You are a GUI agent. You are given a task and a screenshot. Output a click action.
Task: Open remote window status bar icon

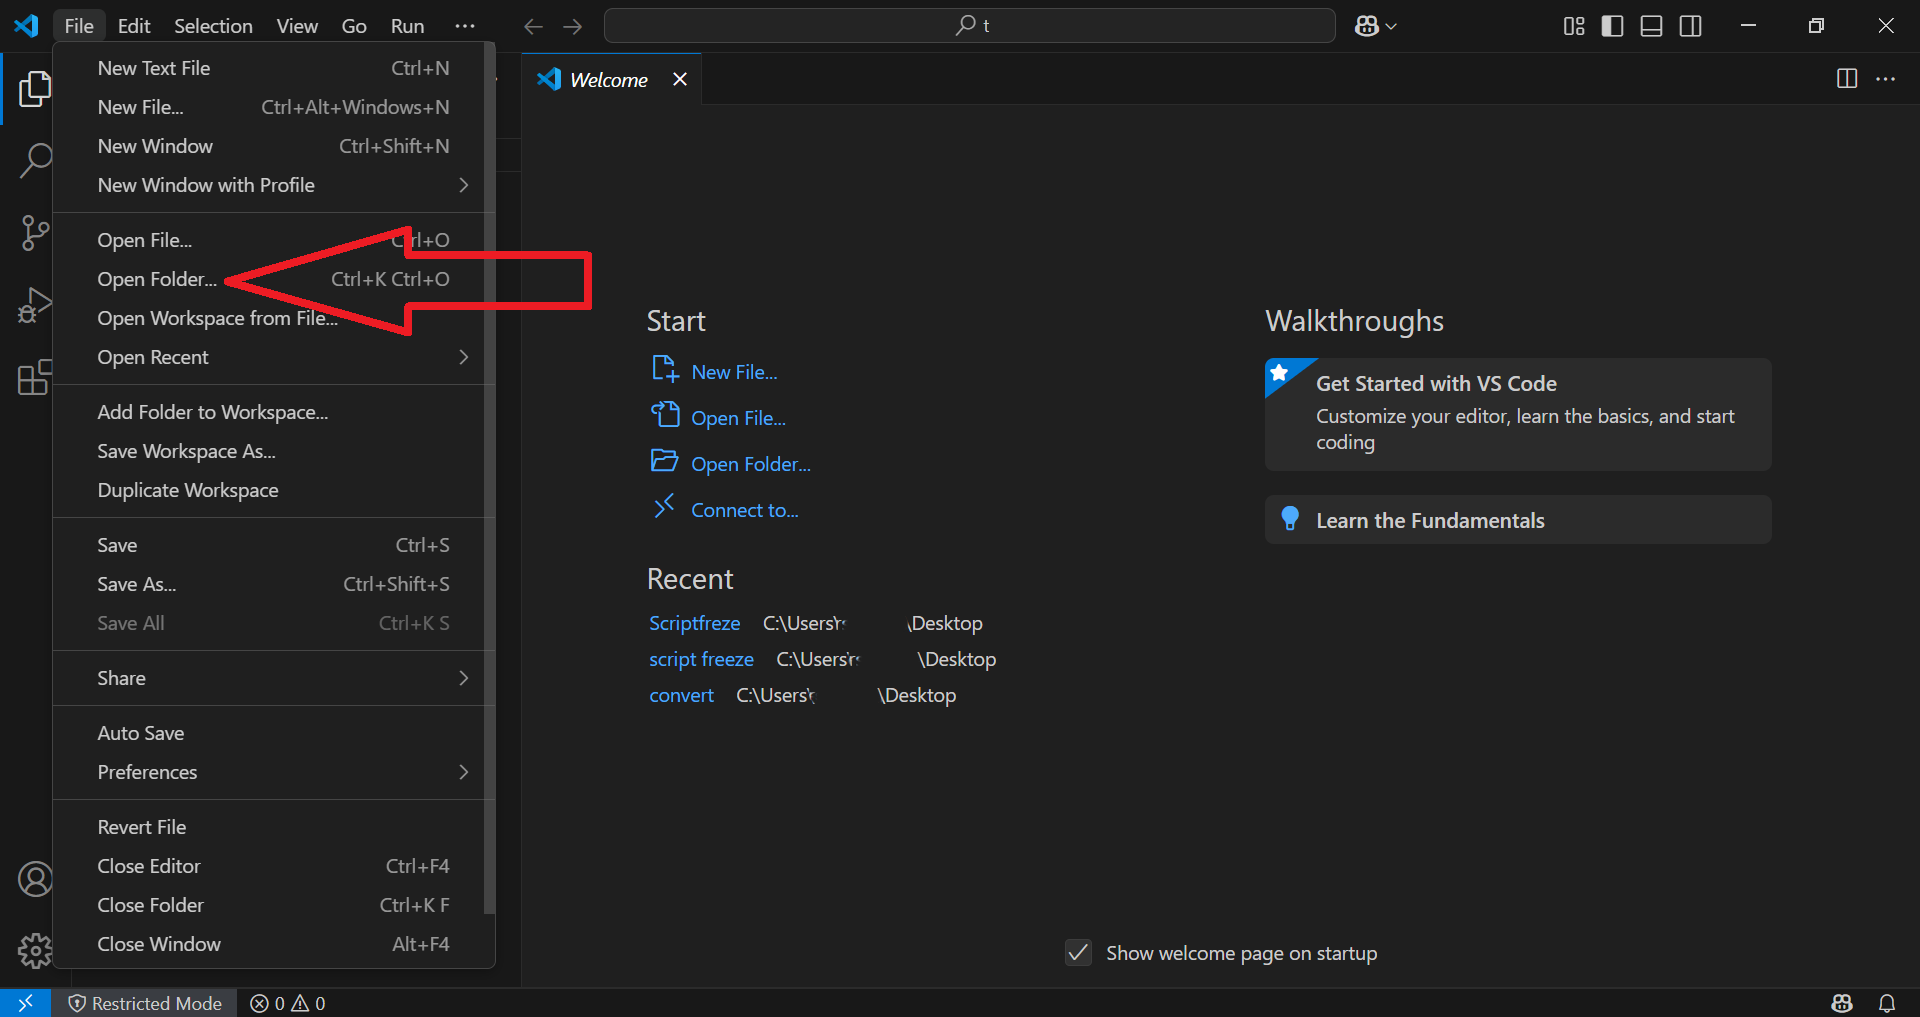tap(25, 1002)
